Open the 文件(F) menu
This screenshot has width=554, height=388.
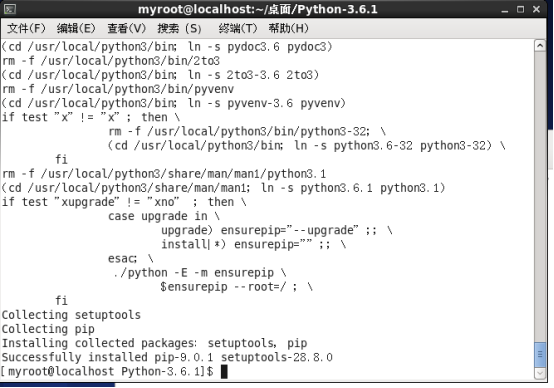tap(26, 28)
